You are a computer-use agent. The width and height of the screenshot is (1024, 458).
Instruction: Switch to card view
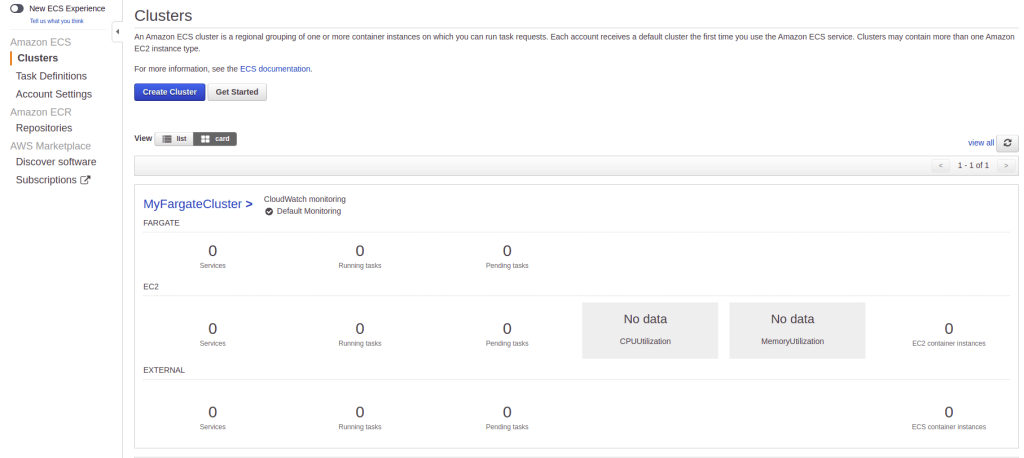215,139
